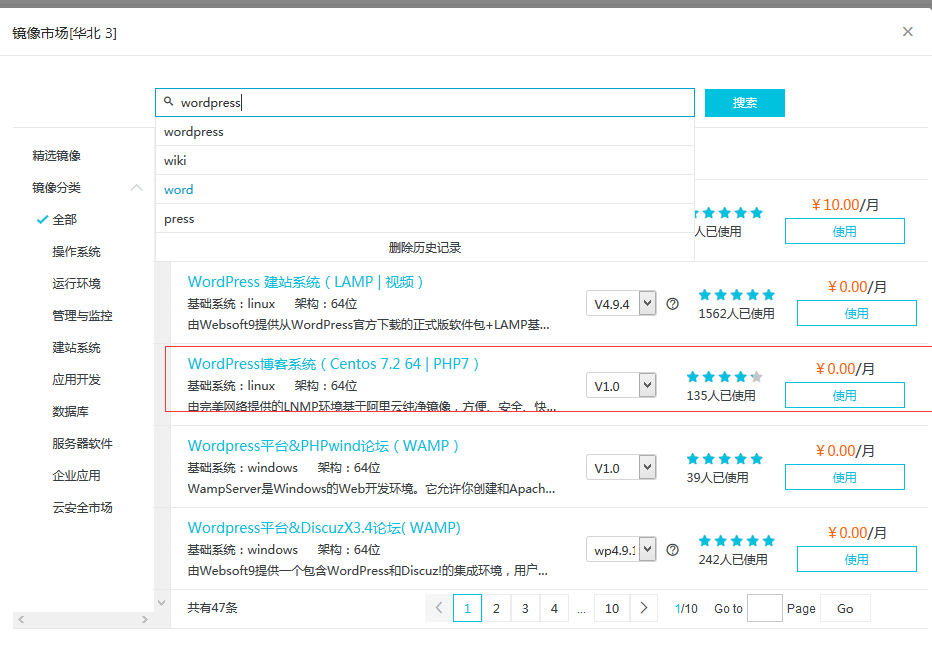Click 删除历史记录 to clear history
Screen dimensions: 932x656
point(425,247)
